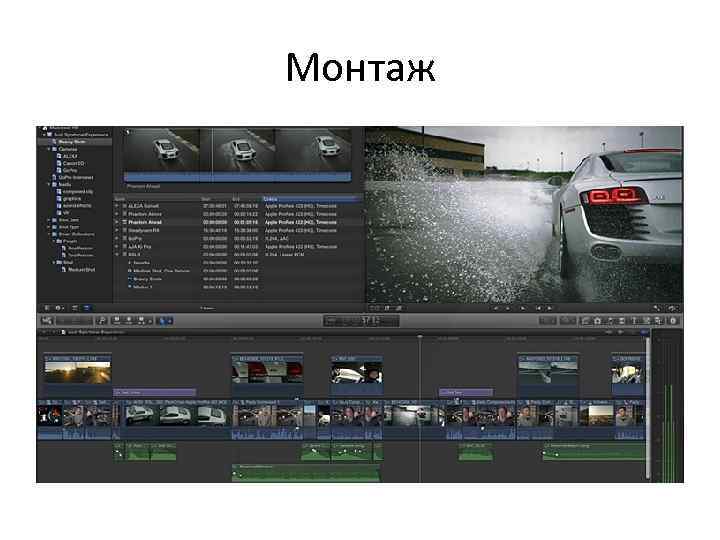Open the Transitions browser icon

click(x=622, y=321)
